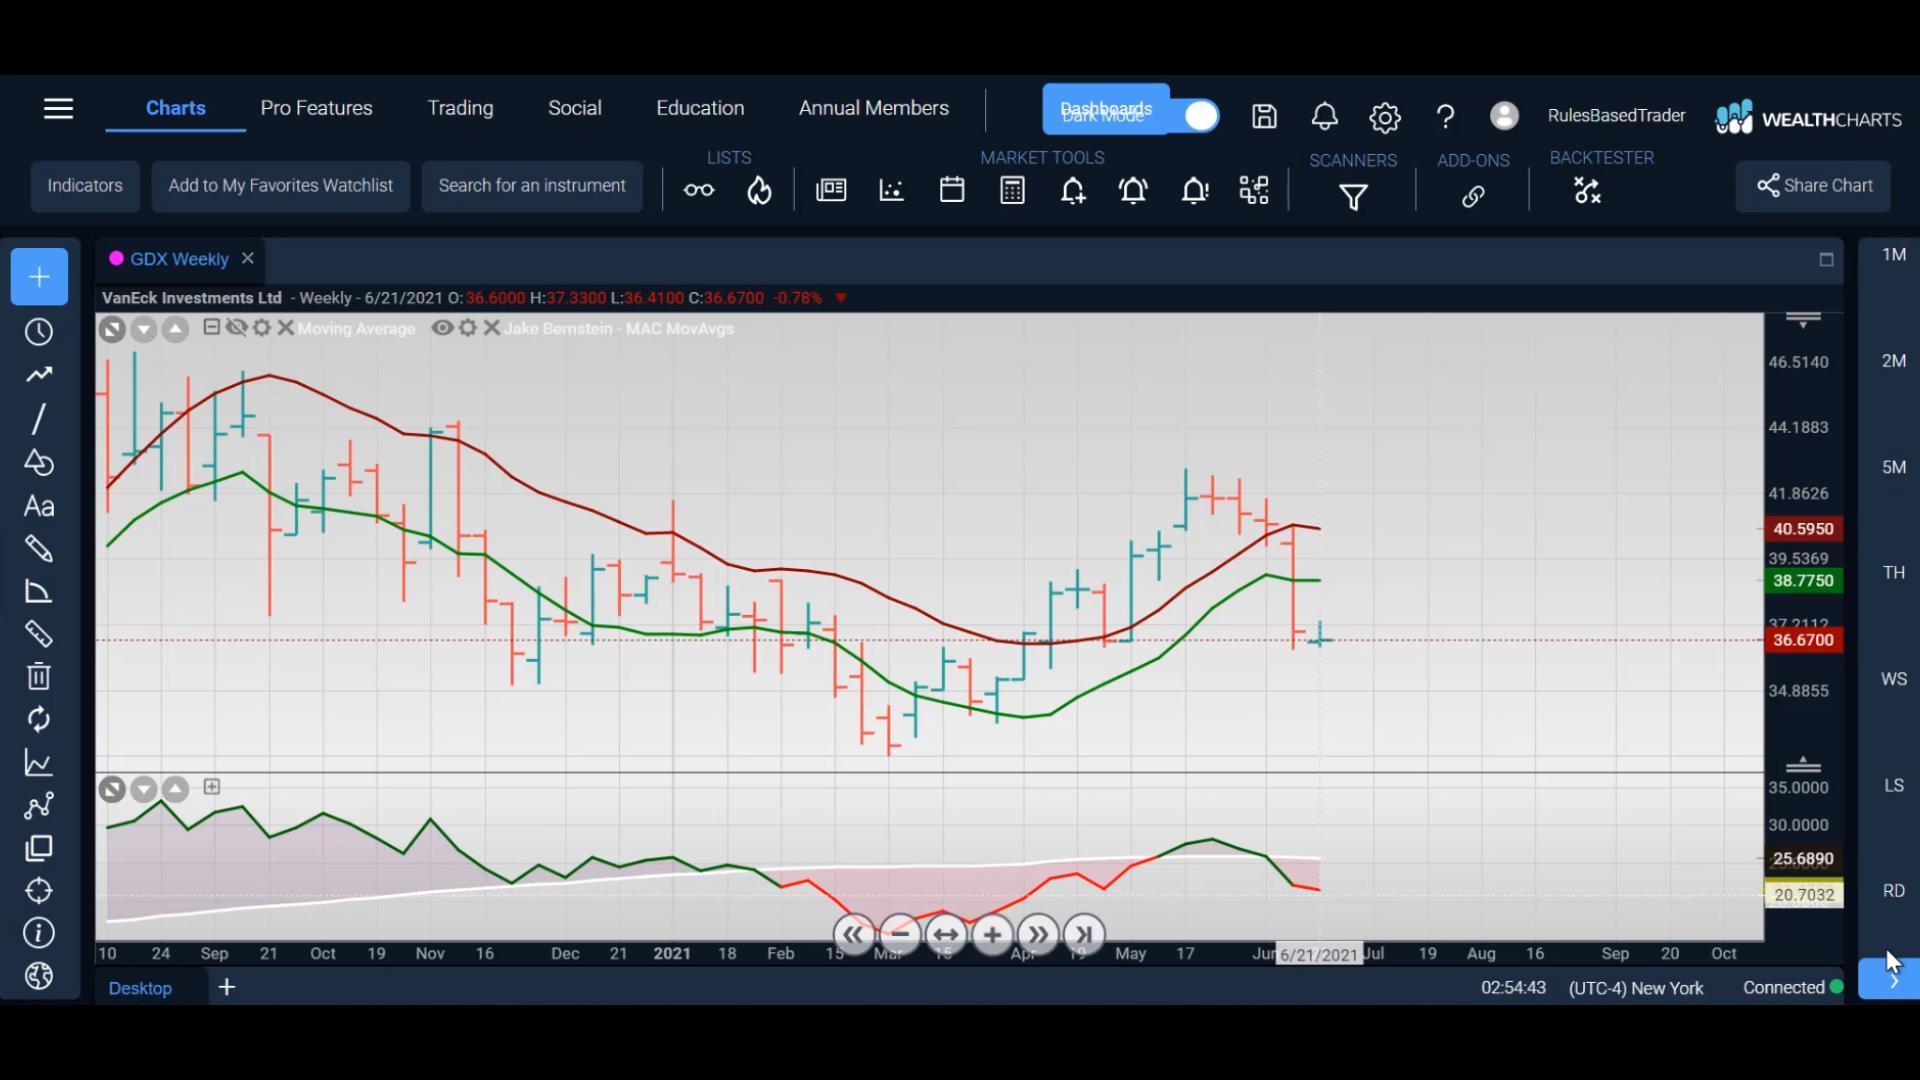Open the scatter chart market tool
This screenshot has width=1920, height=1080.
(891, 190)
